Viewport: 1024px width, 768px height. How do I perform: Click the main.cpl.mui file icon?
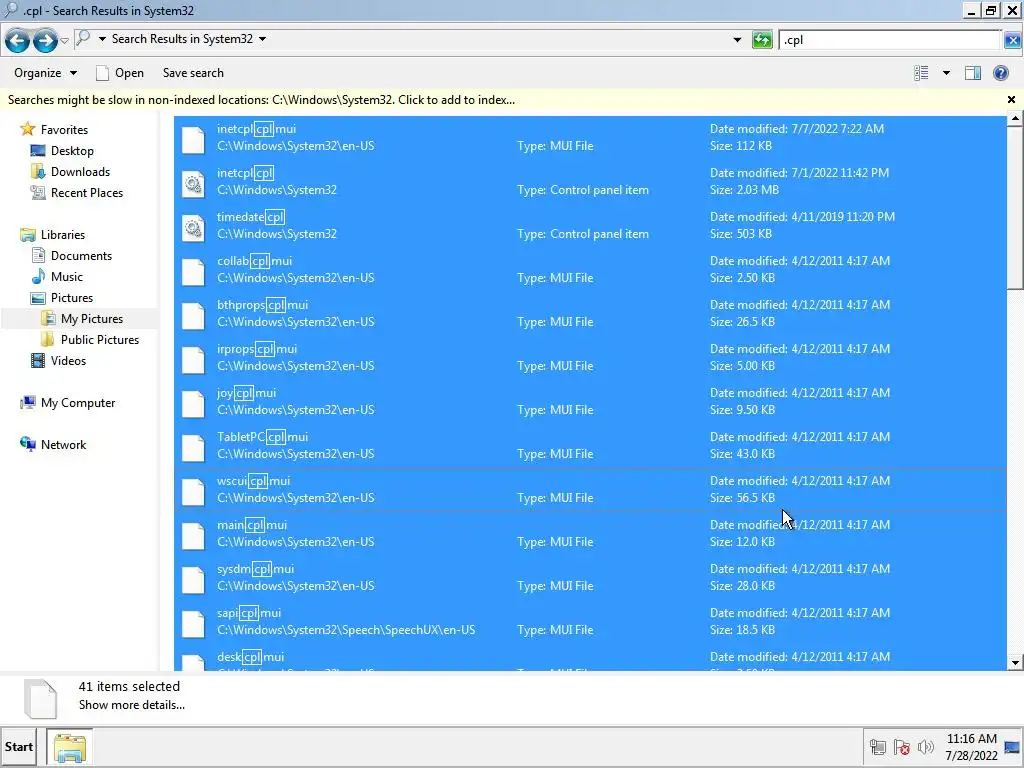tap(193, 536)
